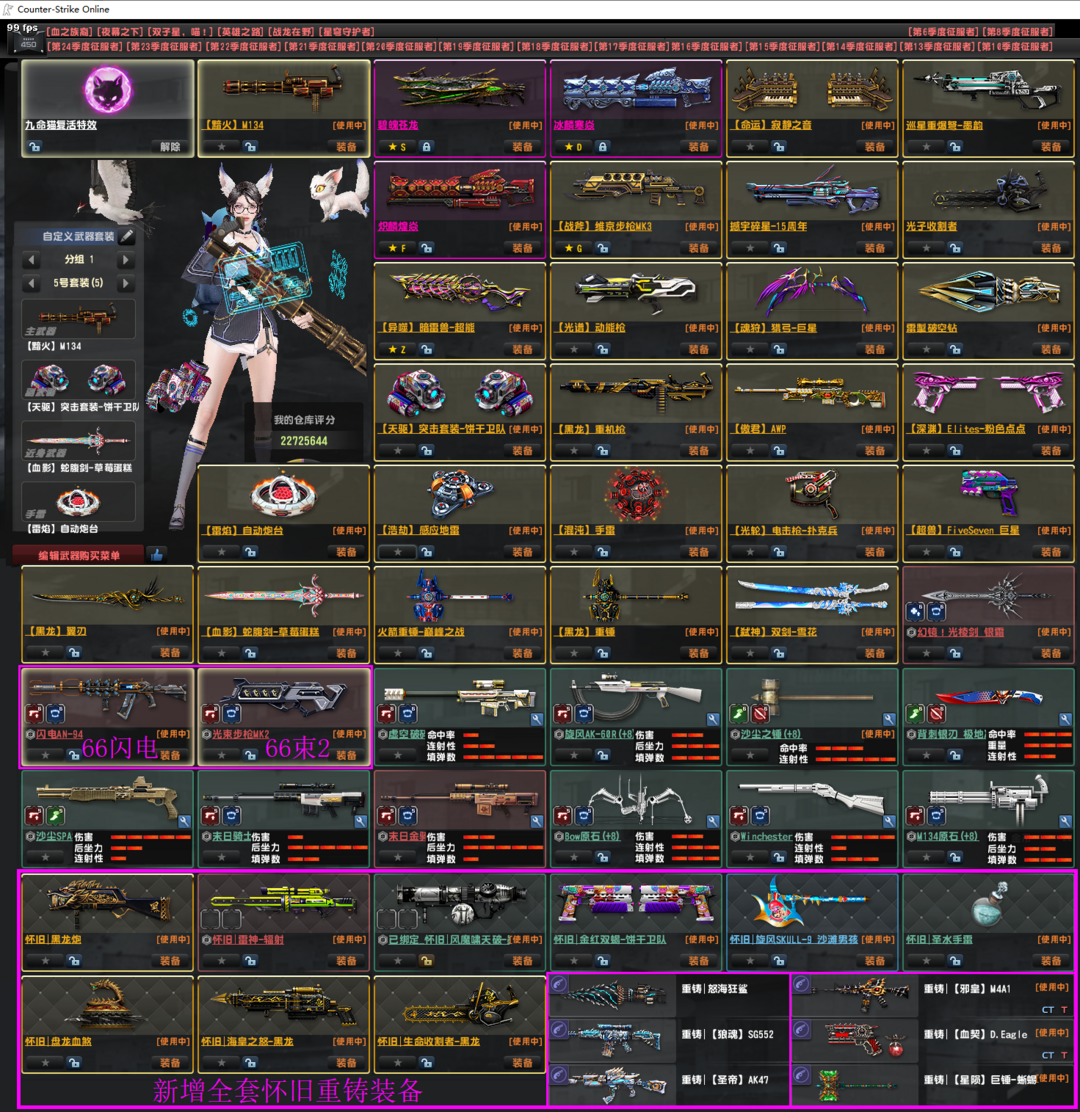Viewport: 1080px width, 1112px height.
Task: Click the blue enhancement icon on the 光束步枪MK2 card
Action: coord(232,713)
